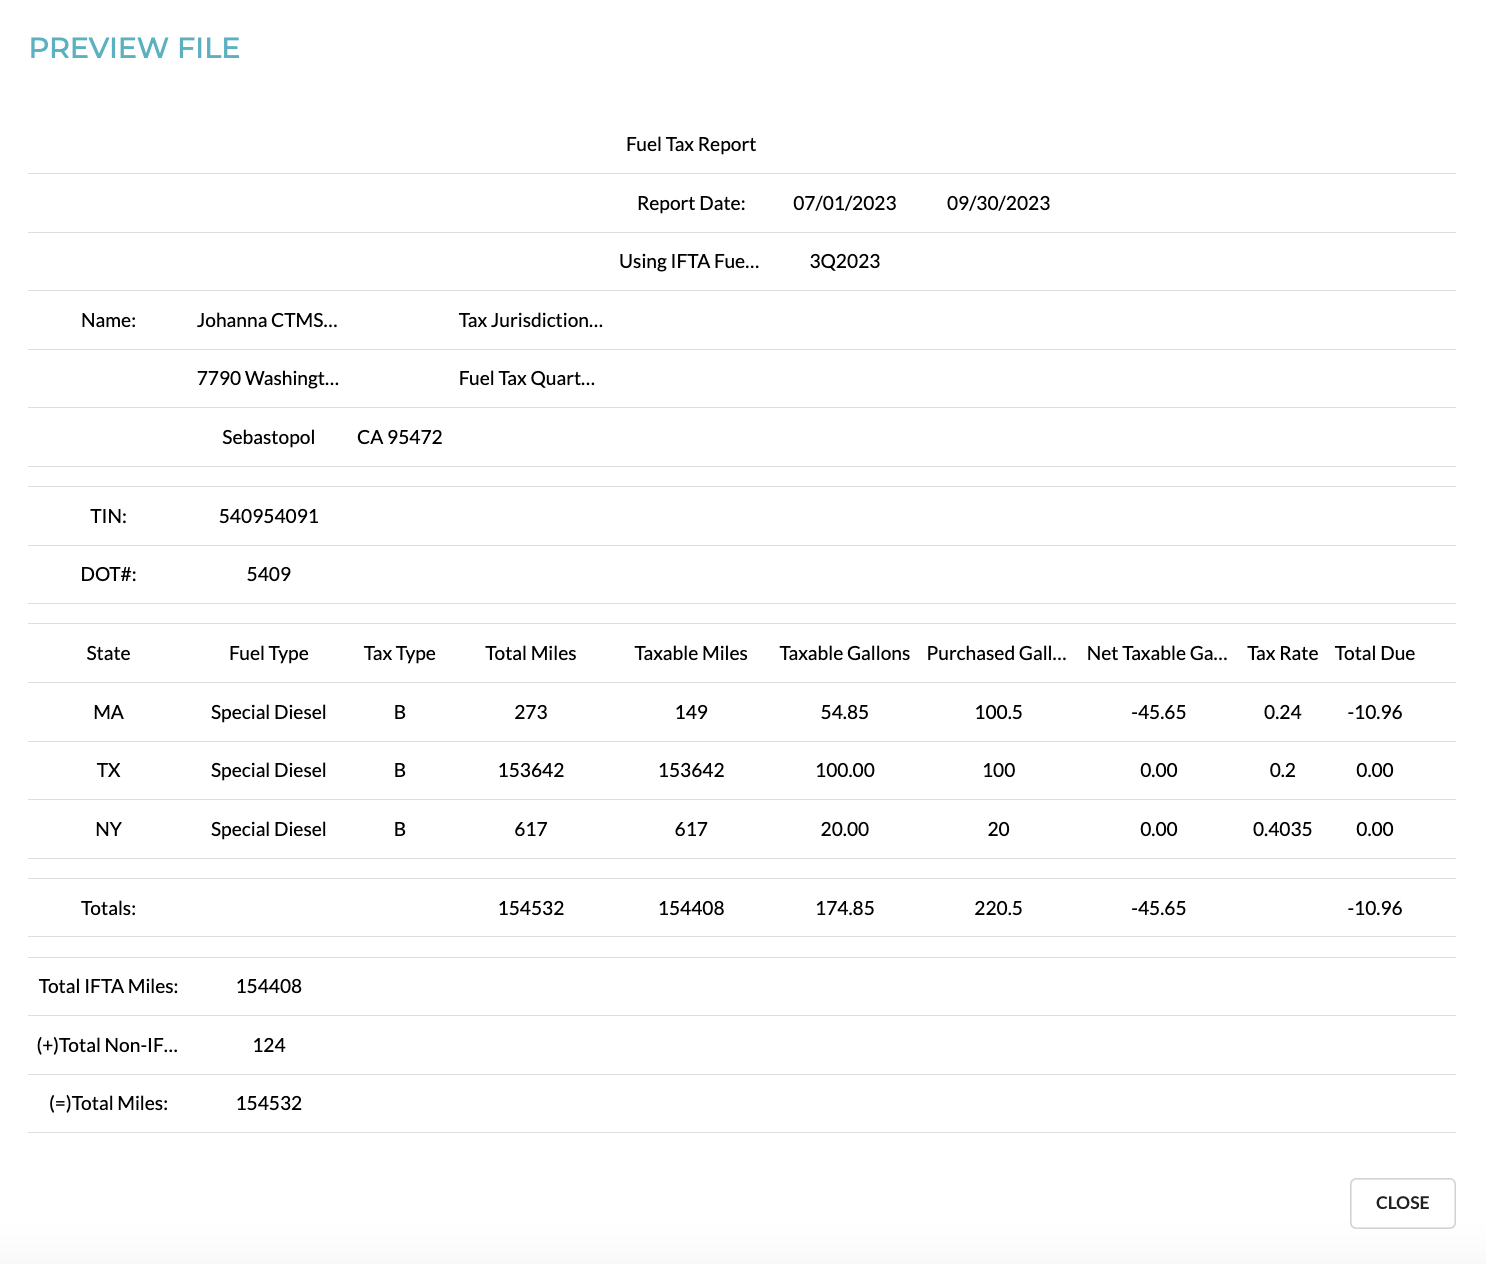The height and width of the screenshot is (1264, 1486).
Task: Click the 'CA 95472' zip cell
Action: pos(400,437)
